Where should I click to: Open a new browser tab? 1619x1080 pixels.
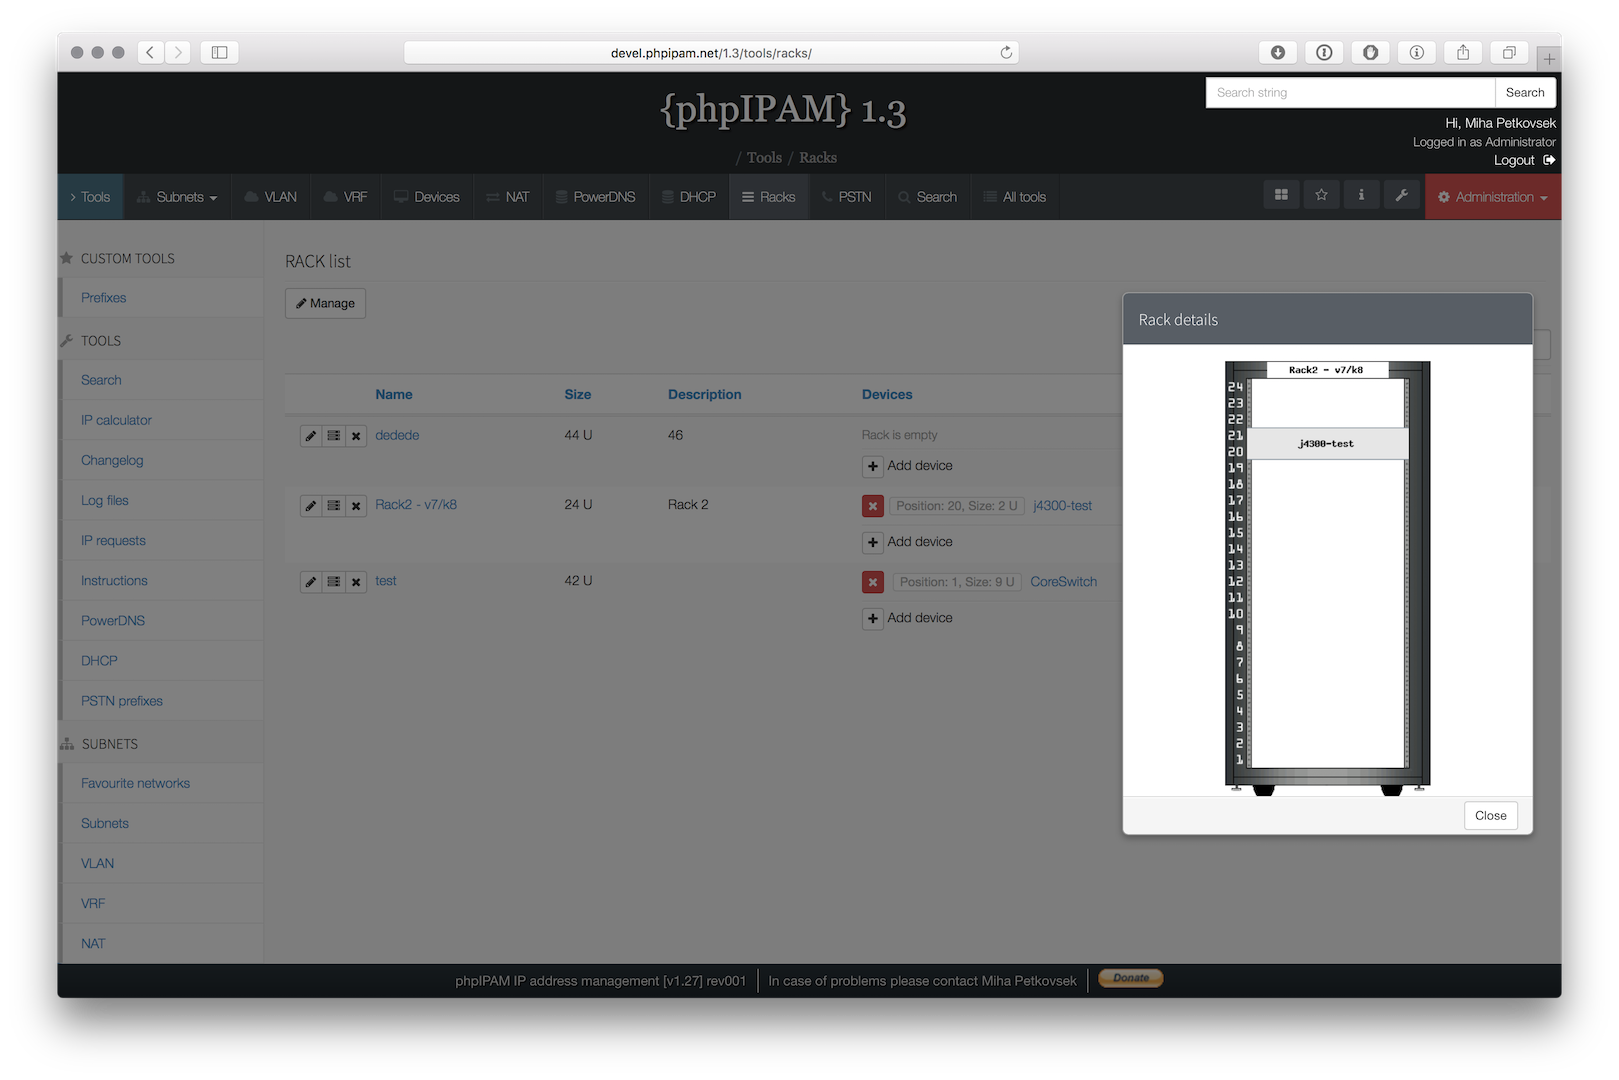(x=1549, y=58)
